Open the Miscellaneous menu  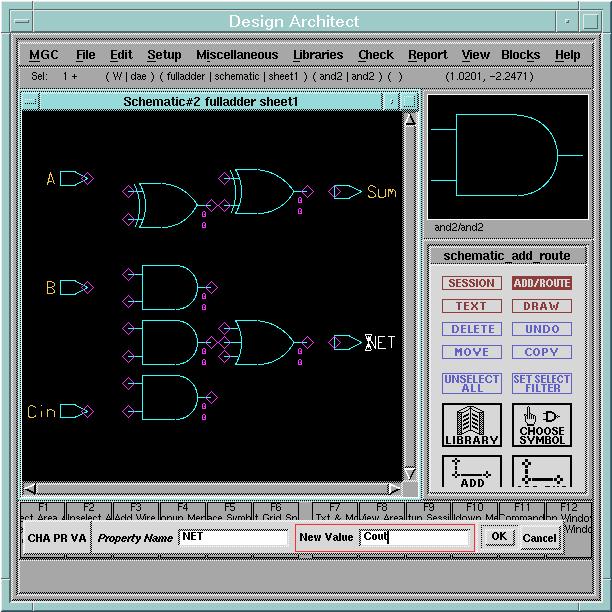click(237, 55)
